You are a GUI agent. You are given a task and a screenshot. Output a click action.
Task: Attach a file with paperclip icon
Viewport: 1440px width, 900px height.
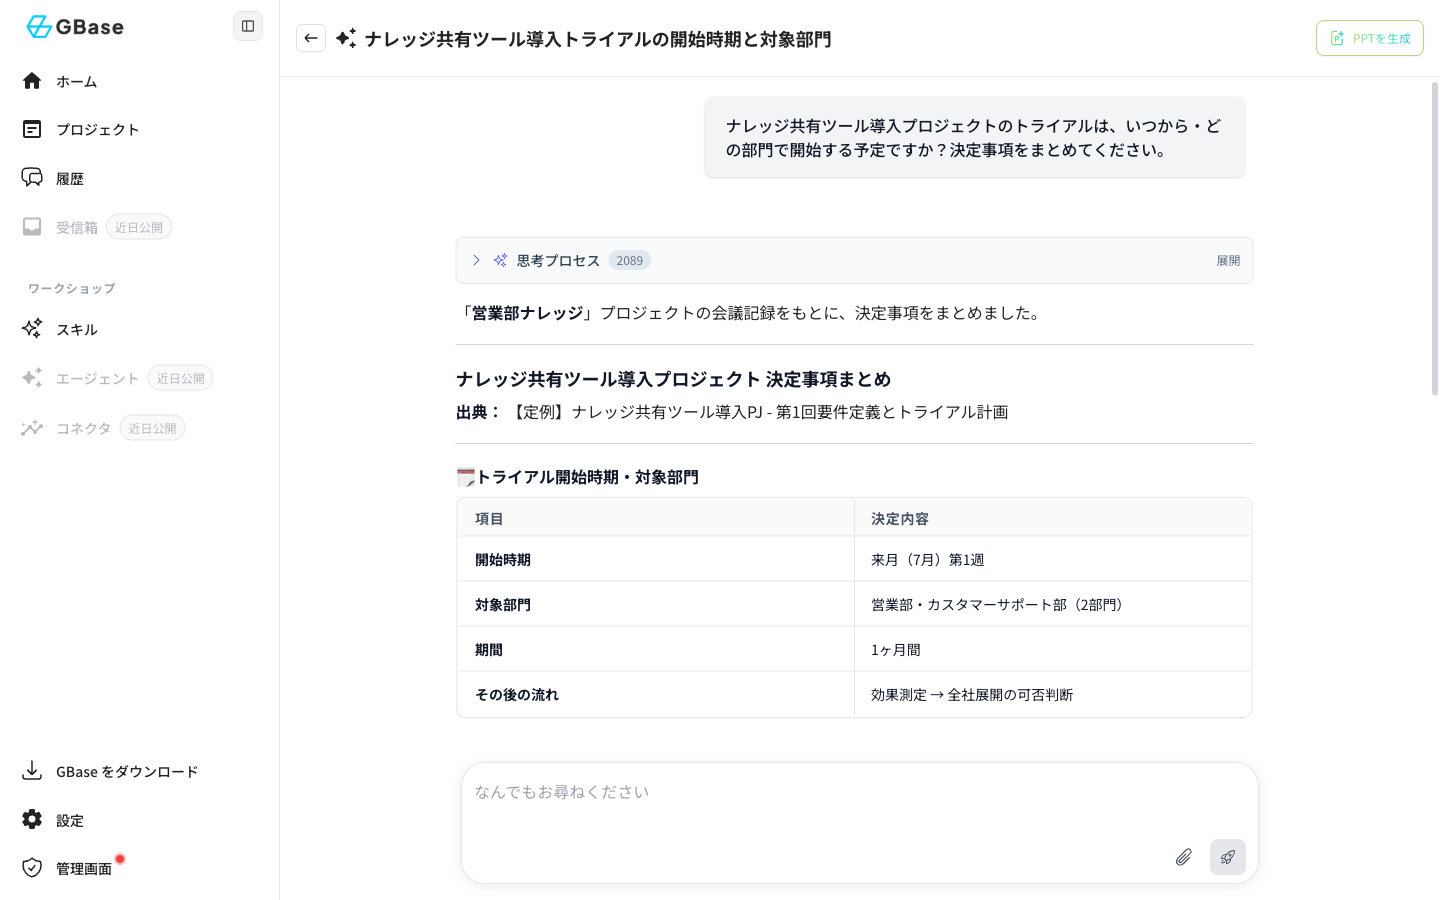point(1183,857)
